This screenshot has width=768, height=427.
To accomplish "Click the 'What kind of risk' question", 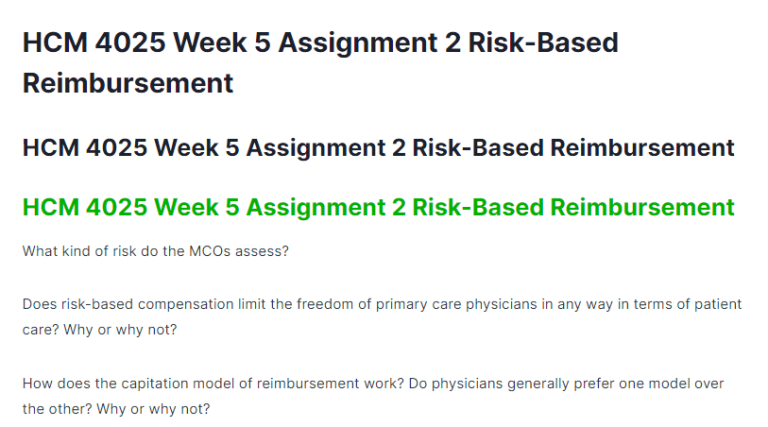I will pyautogui.click(x=156, y=251).
